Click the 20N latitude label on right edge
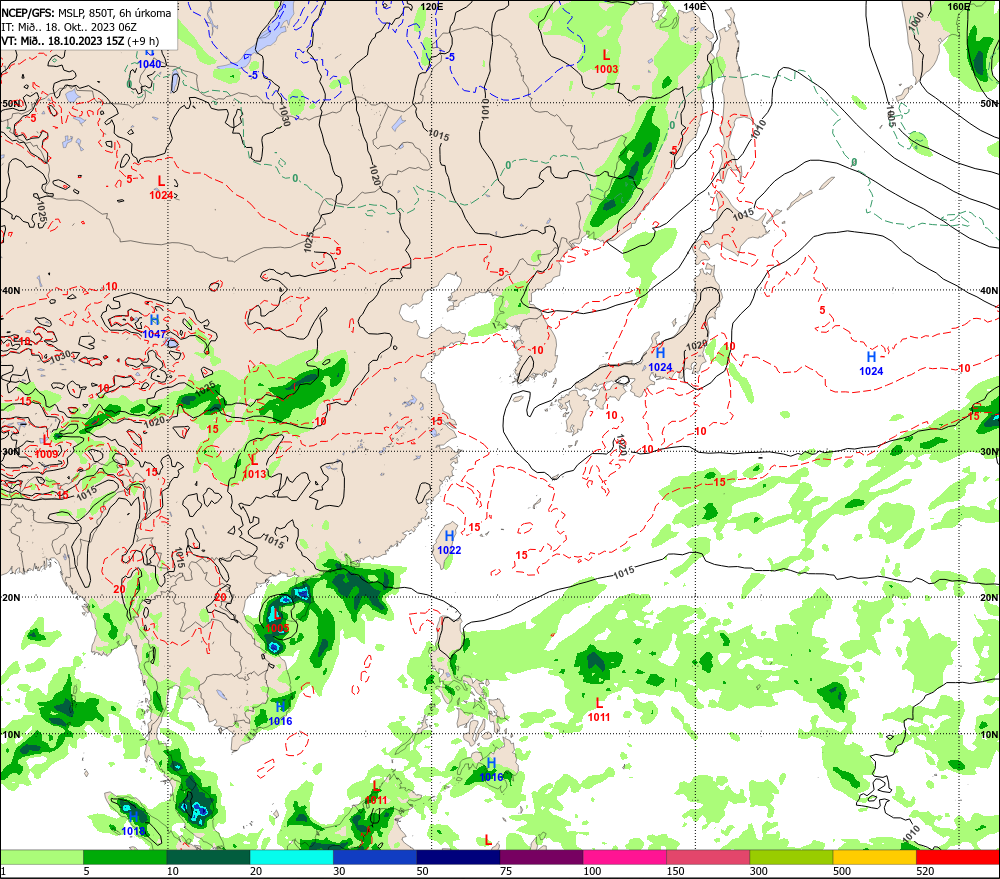1000x879 pixels. [x=989, y=598]
